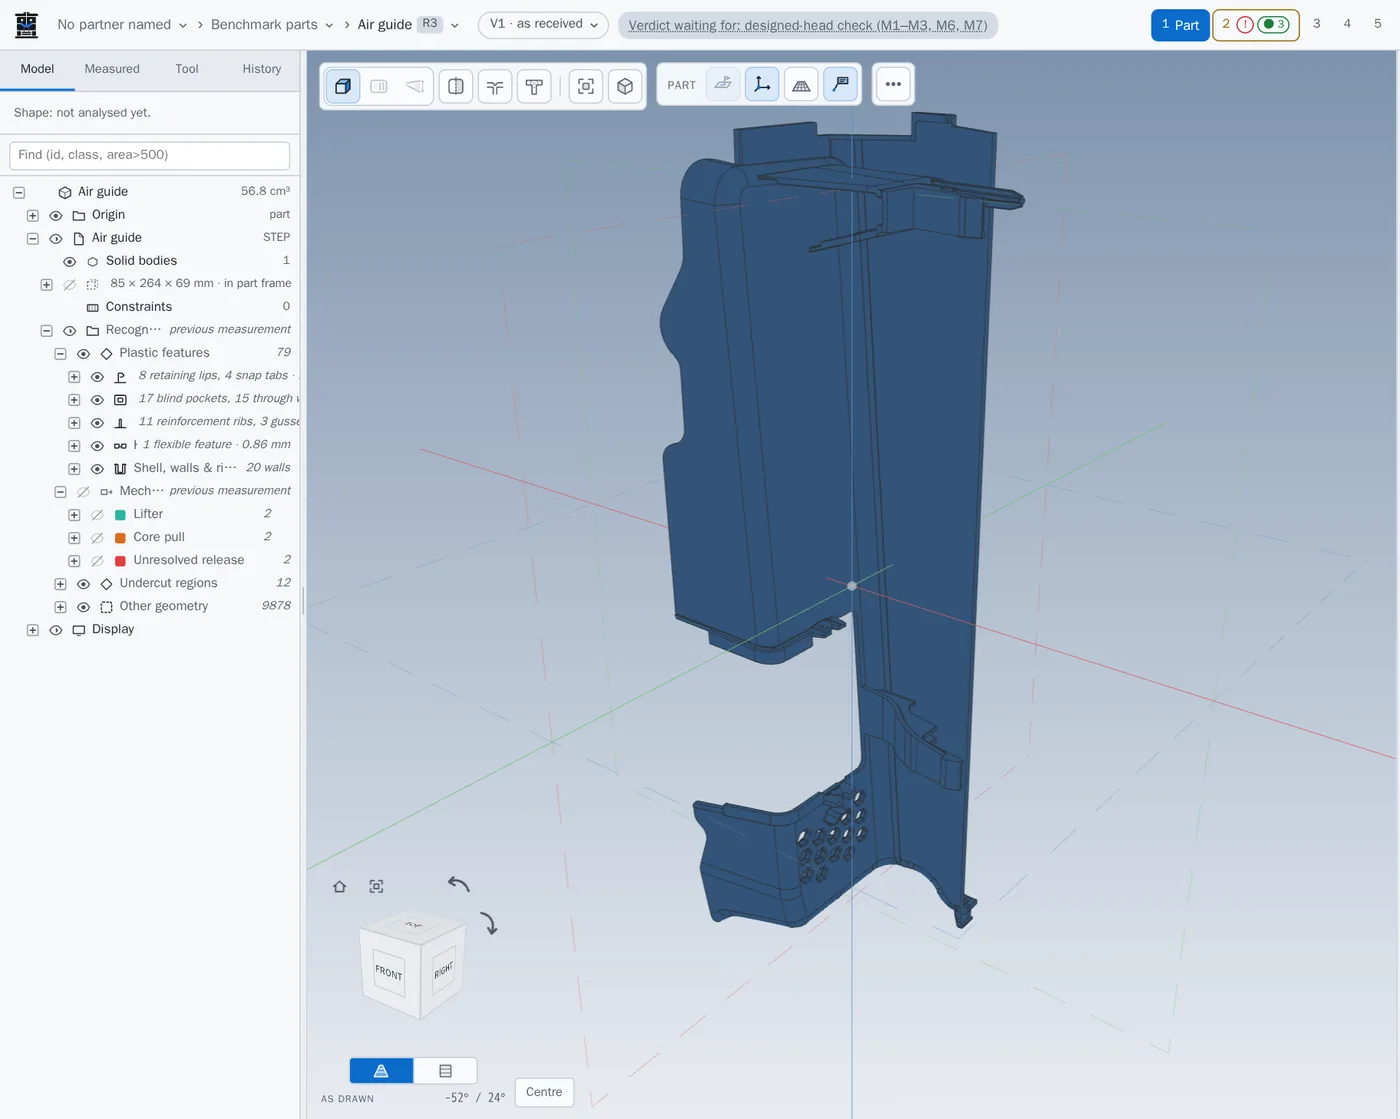Toggle the ground grid plane icon
The image size is (1400, 1119).
(x=801, y=85)
